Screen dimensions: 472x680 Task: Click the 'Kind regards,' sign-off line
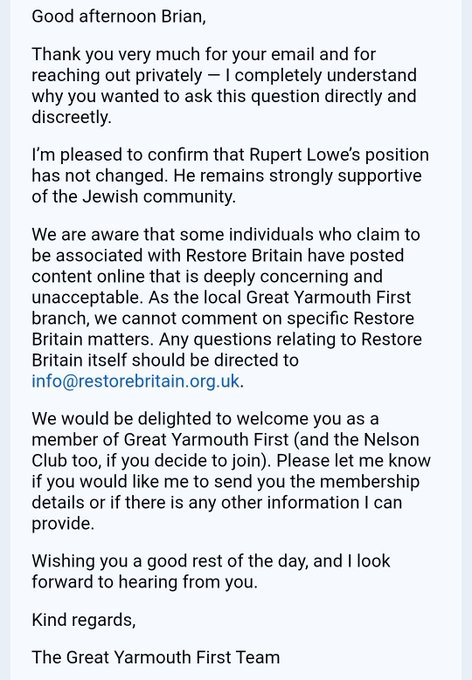(x=84, y=620)
